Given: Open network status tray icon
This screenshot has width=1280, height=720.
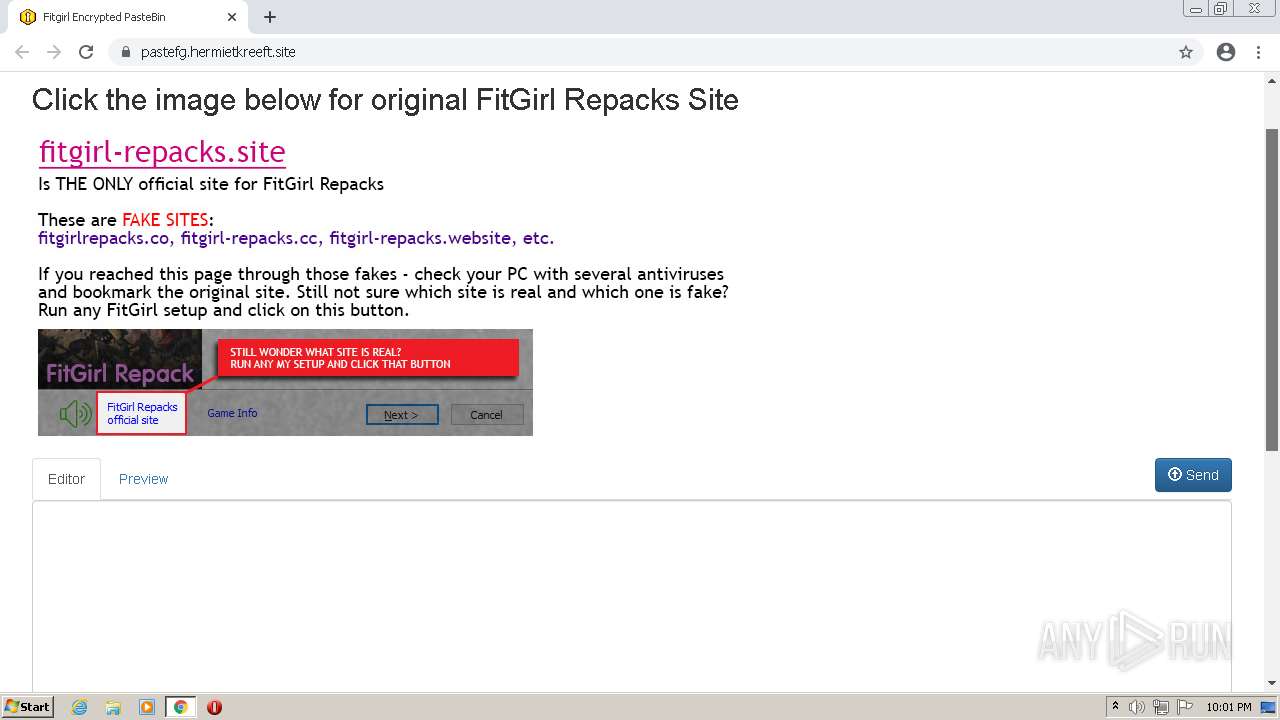Looking at the screenshot, I should pyautogui.click(x=1161, y=707).
